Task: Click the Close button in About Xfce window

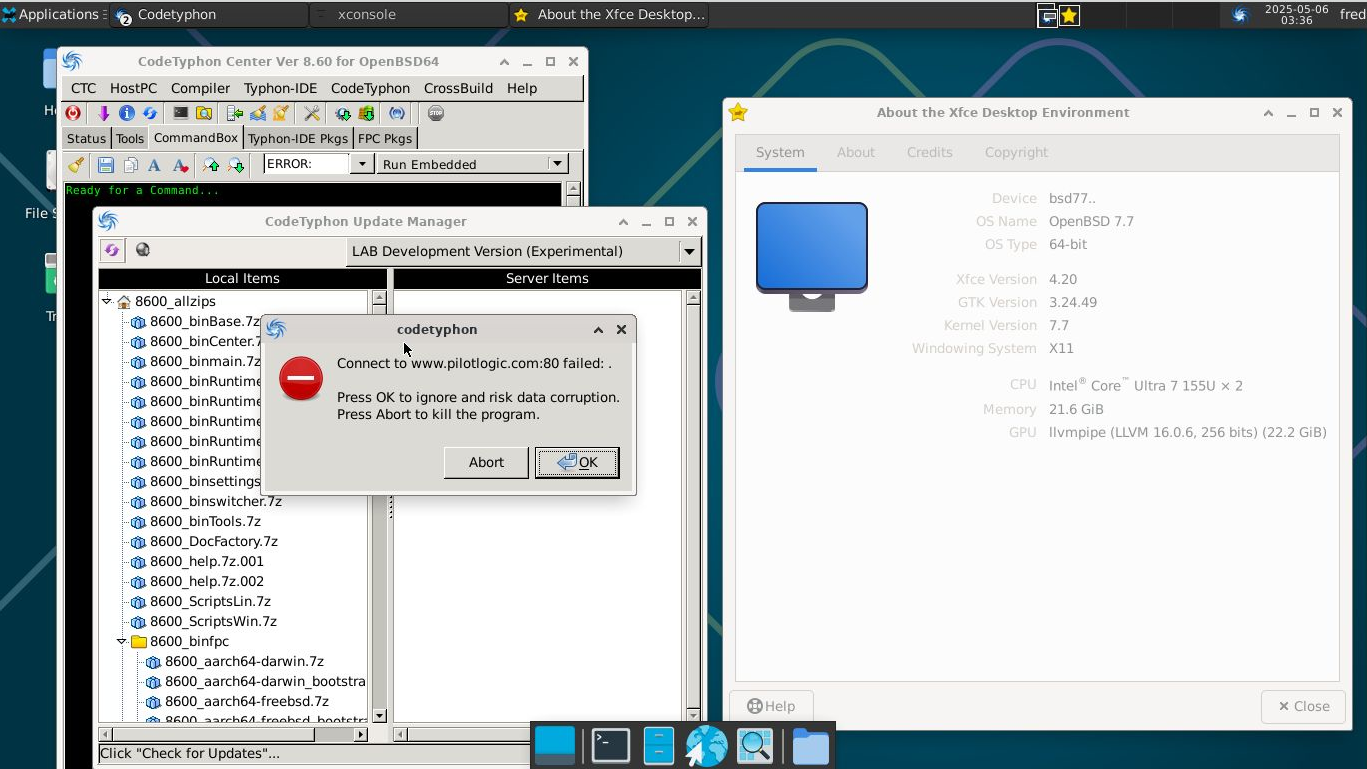Action: 1304,706
